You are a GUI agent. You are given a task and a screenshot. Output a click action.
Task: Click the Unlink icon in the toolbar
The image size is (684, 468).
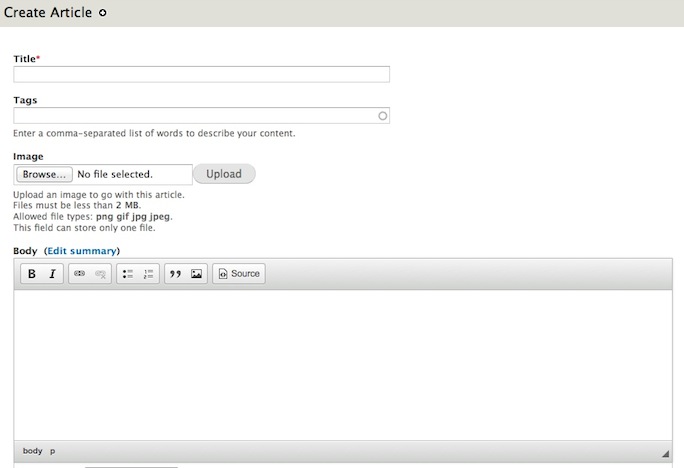click(x=100, y=273)
